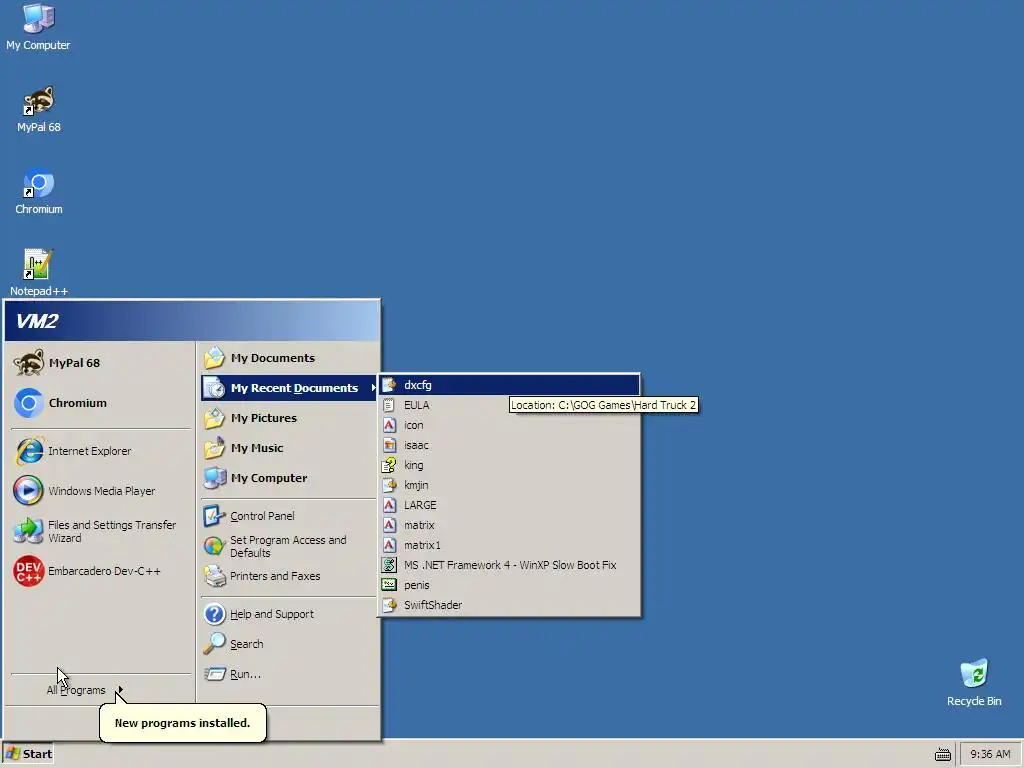Open recent document isaac
Image resolution: width=1024 pixels, height=768 pixels.
coord(509,445)
